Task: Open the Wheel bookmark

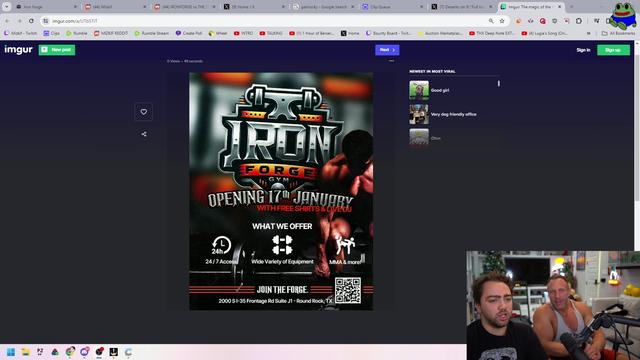Action: click(218, 33)
